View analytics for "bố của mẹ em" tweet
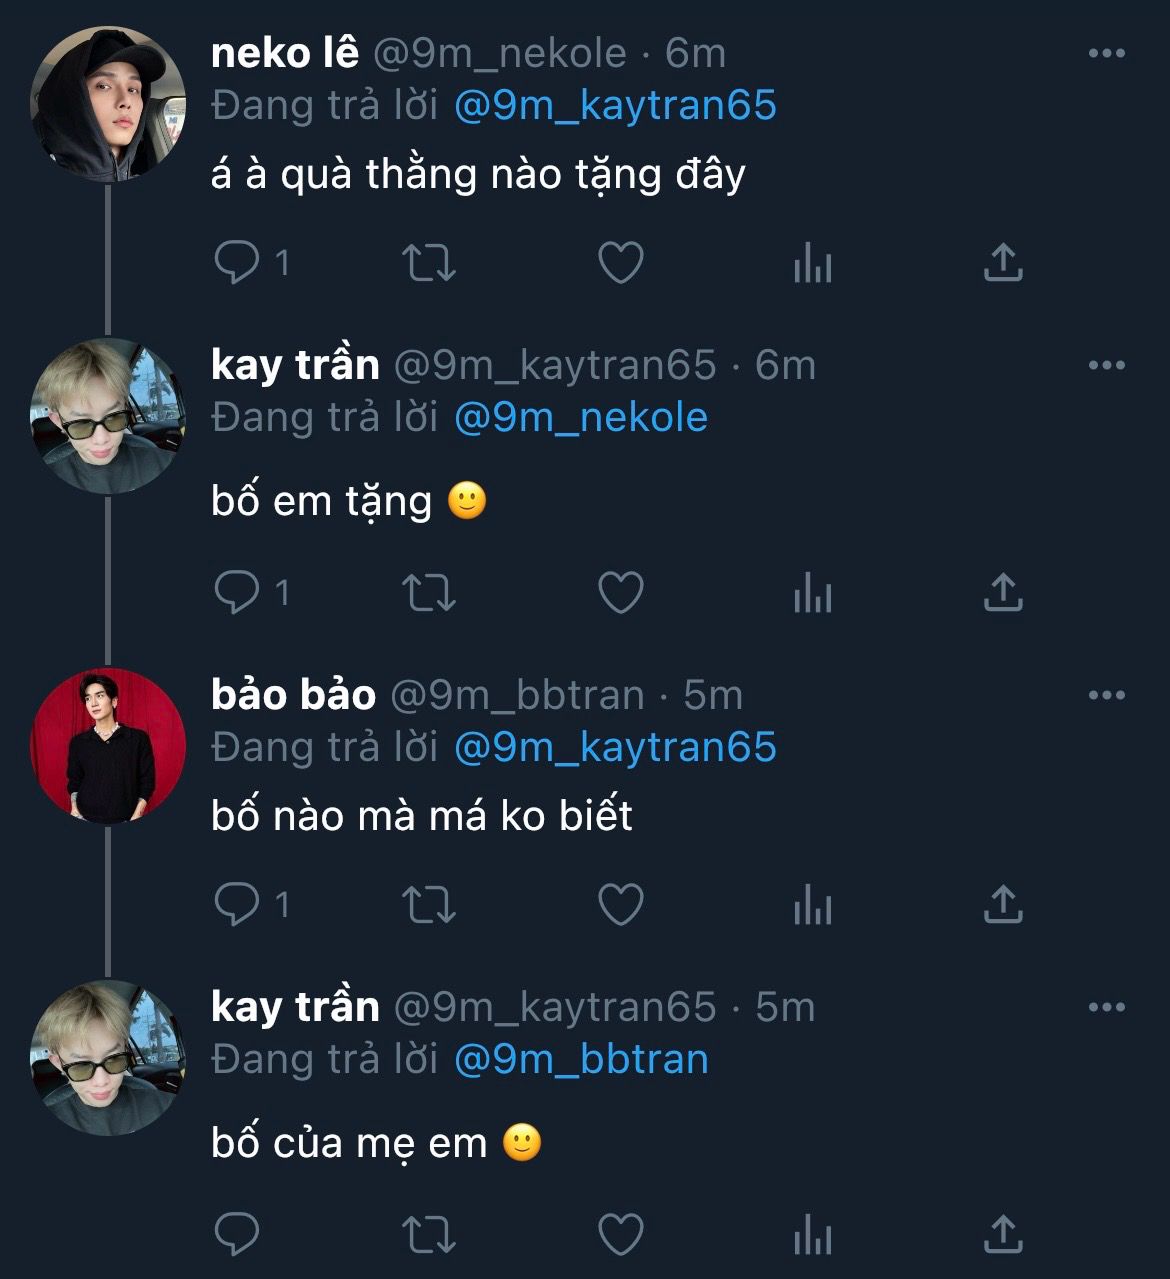The image size is (1170, 1279). 812,1237
